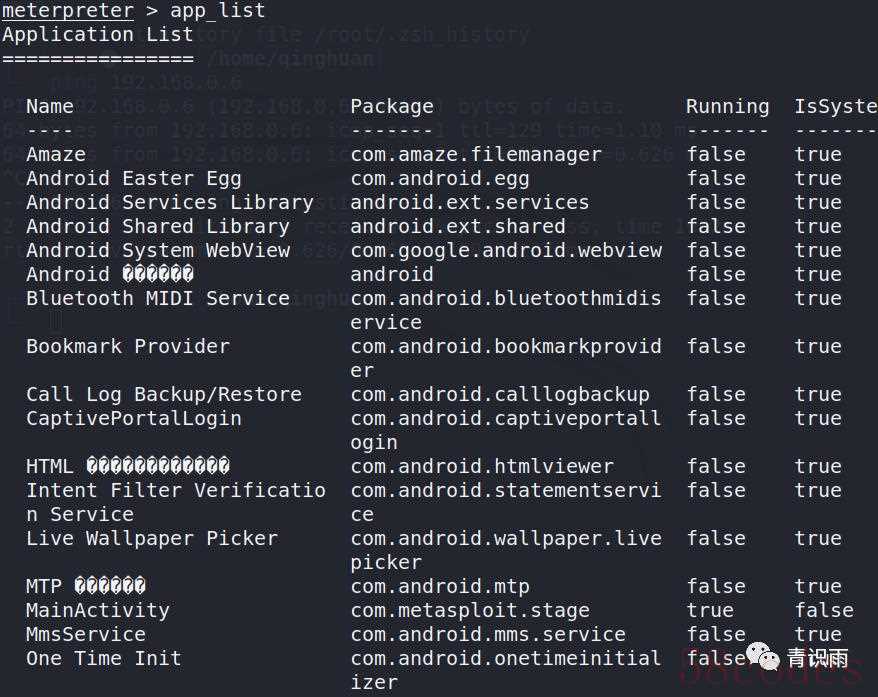Click the com.android.htmlviewer package text
Viewport: 878px width, 697px height.
pos(482,466)
